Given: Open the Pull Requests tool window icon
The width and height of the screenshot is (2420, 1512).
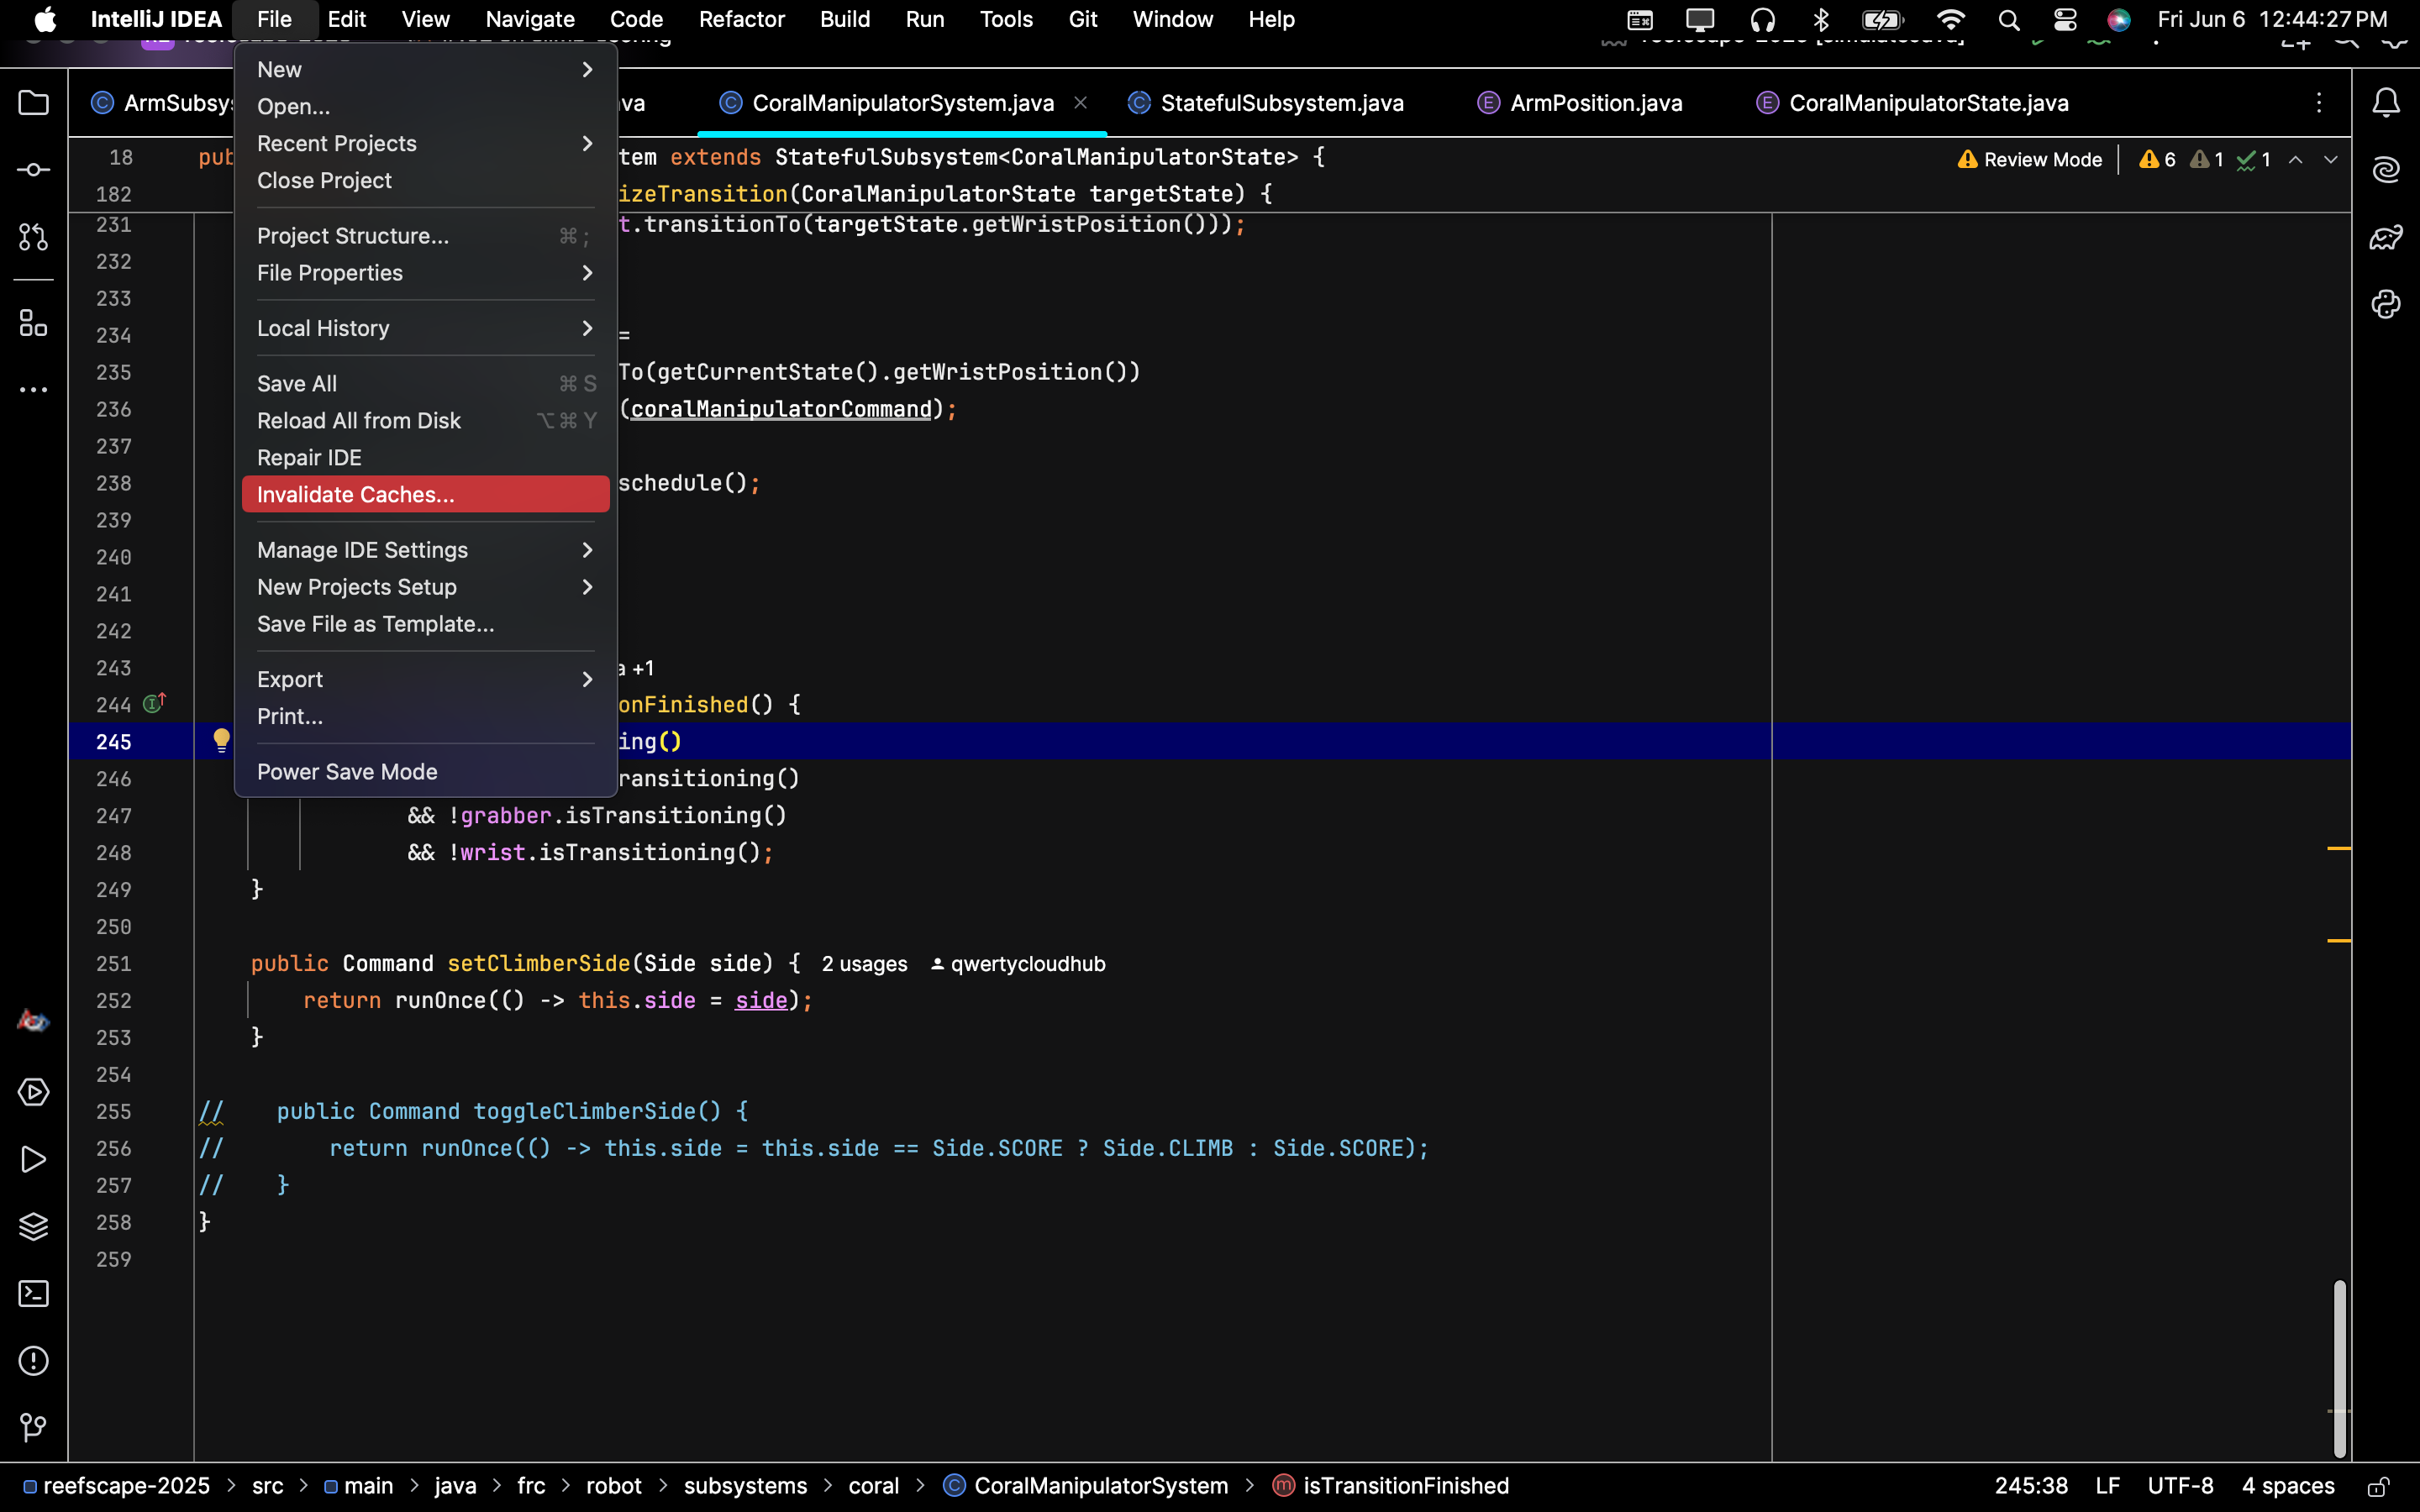Looking at the screenshot, I should tap(33, 237).
